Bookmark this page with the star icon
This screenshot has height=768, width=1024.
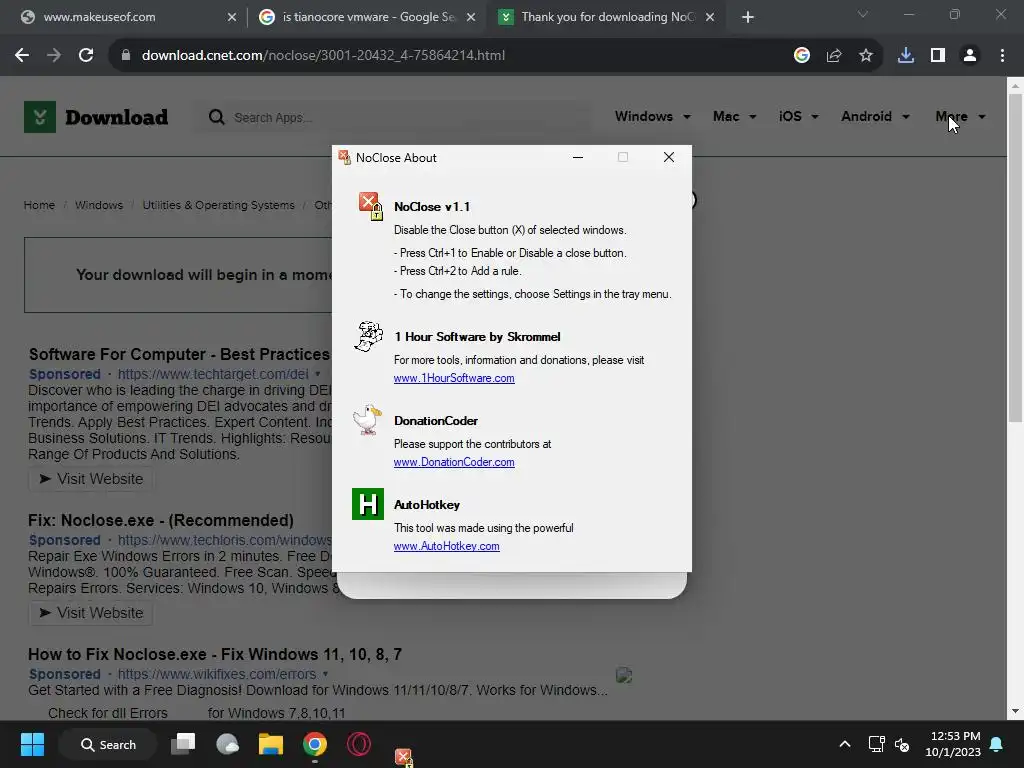click(866, 56)
